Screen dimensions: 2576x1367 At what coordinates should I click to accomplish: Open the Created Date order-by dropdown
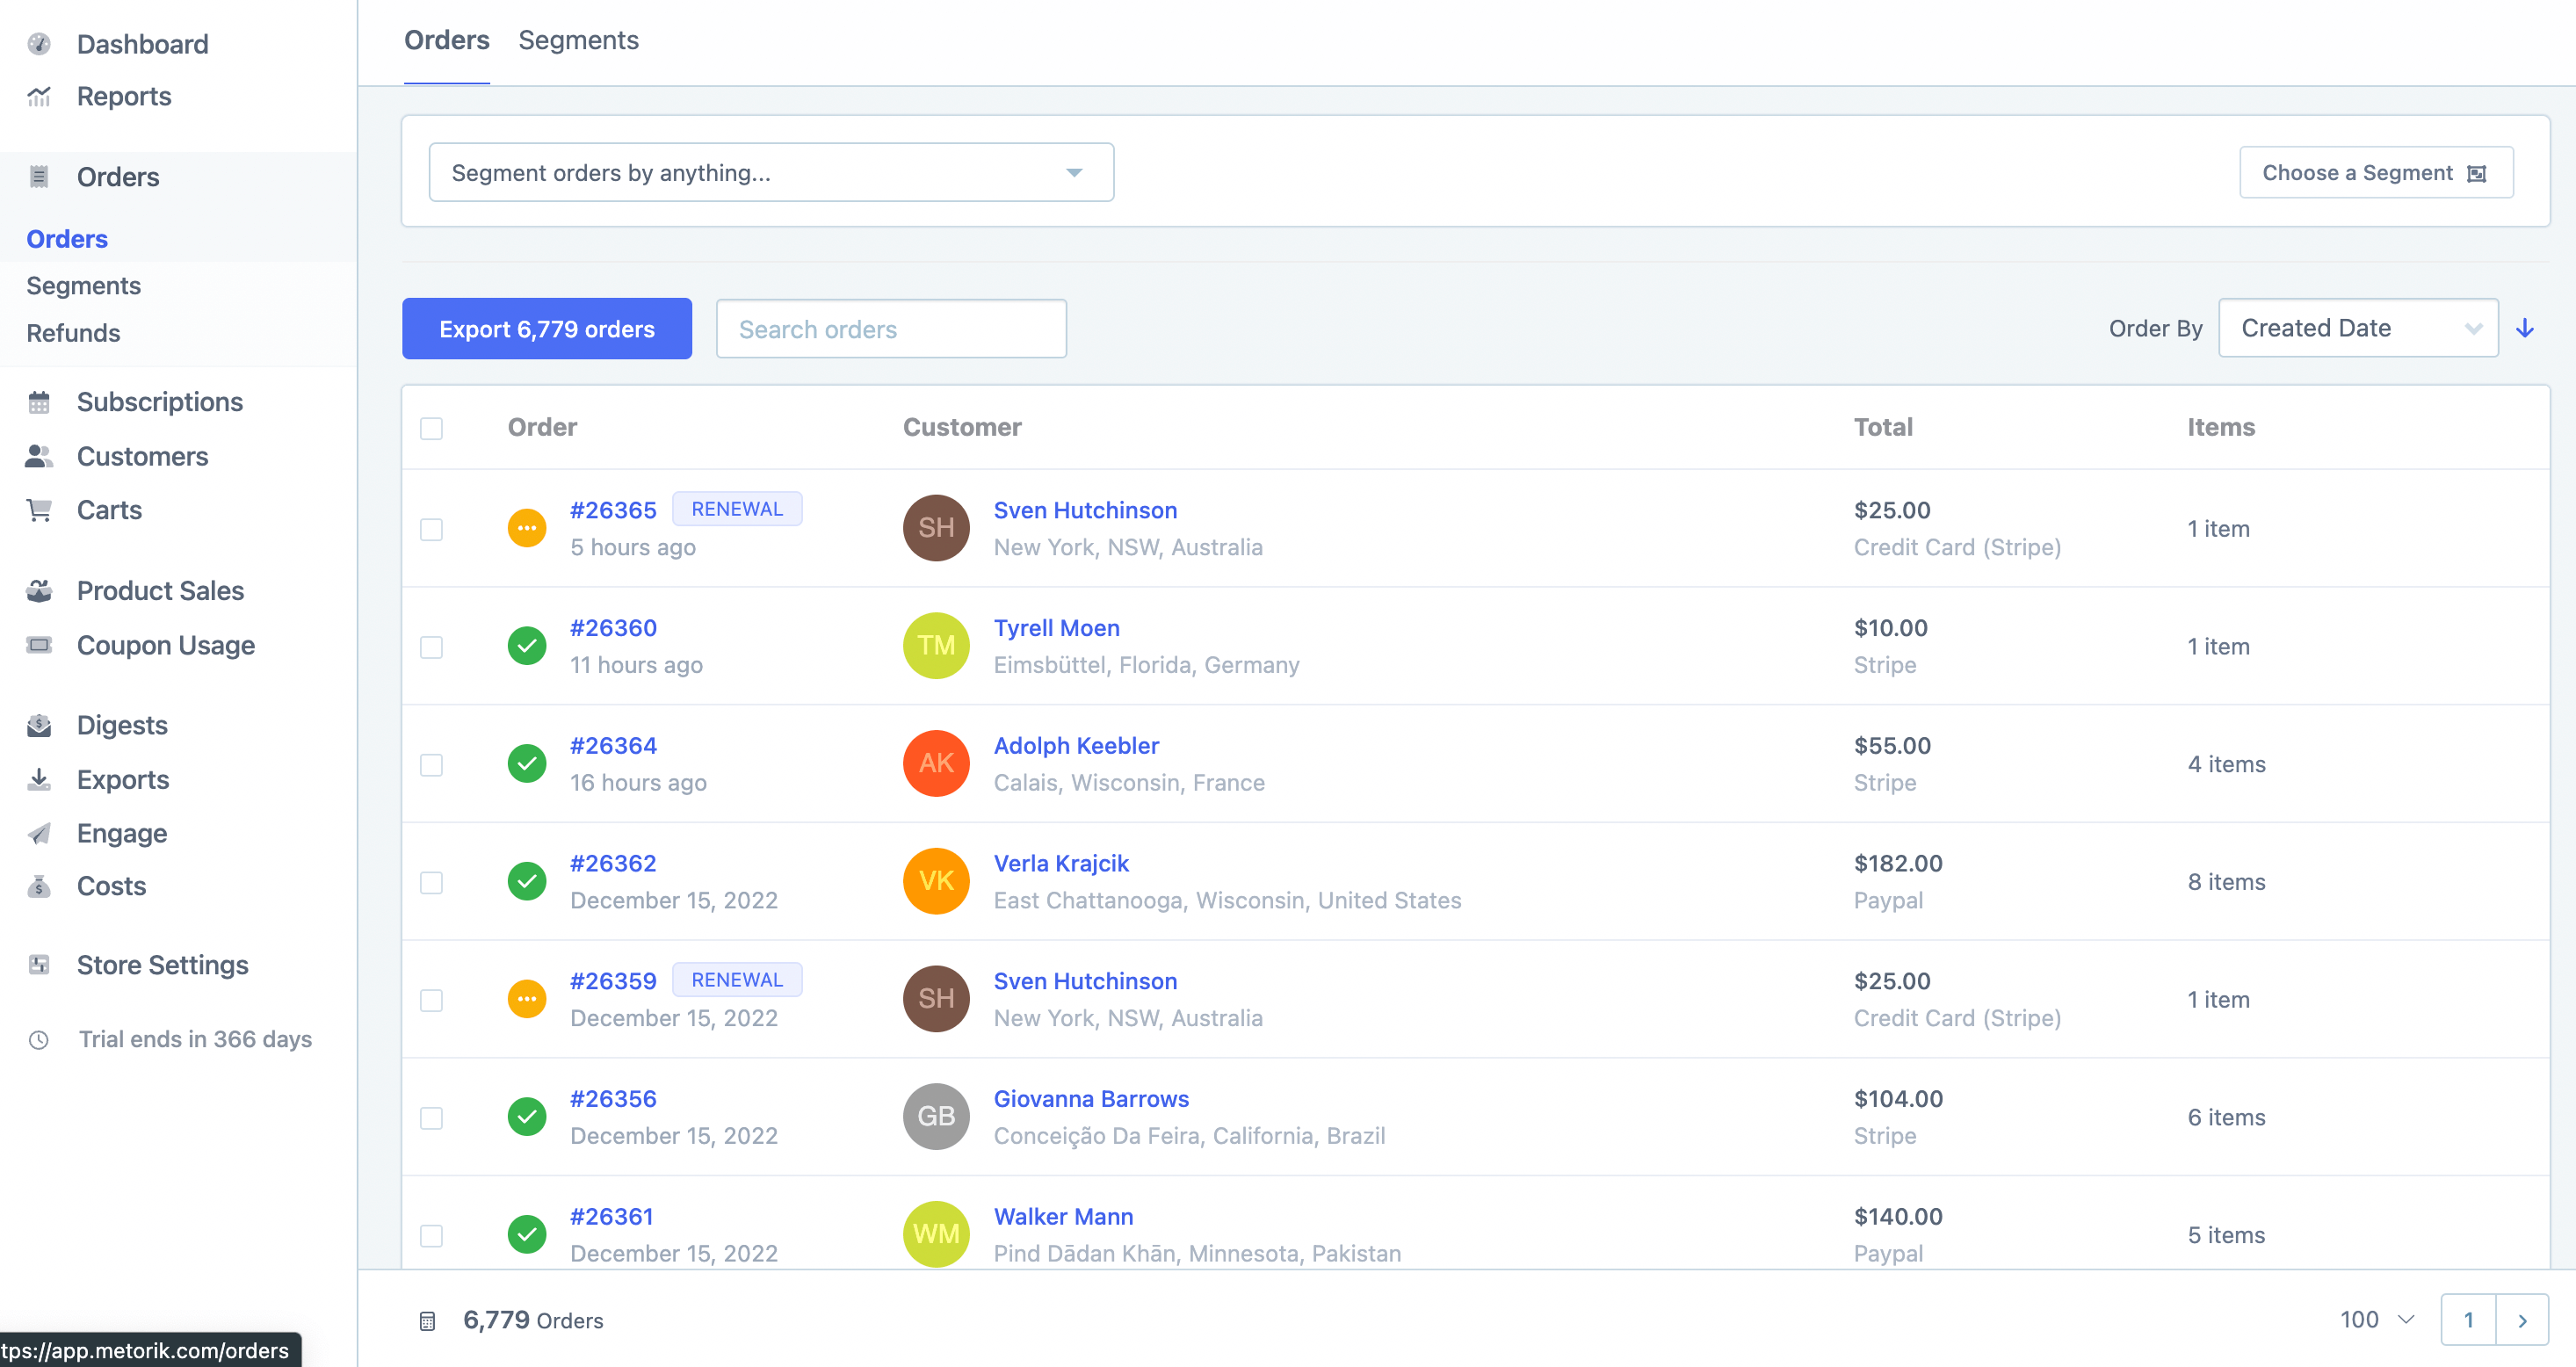tap(2358, 327)
